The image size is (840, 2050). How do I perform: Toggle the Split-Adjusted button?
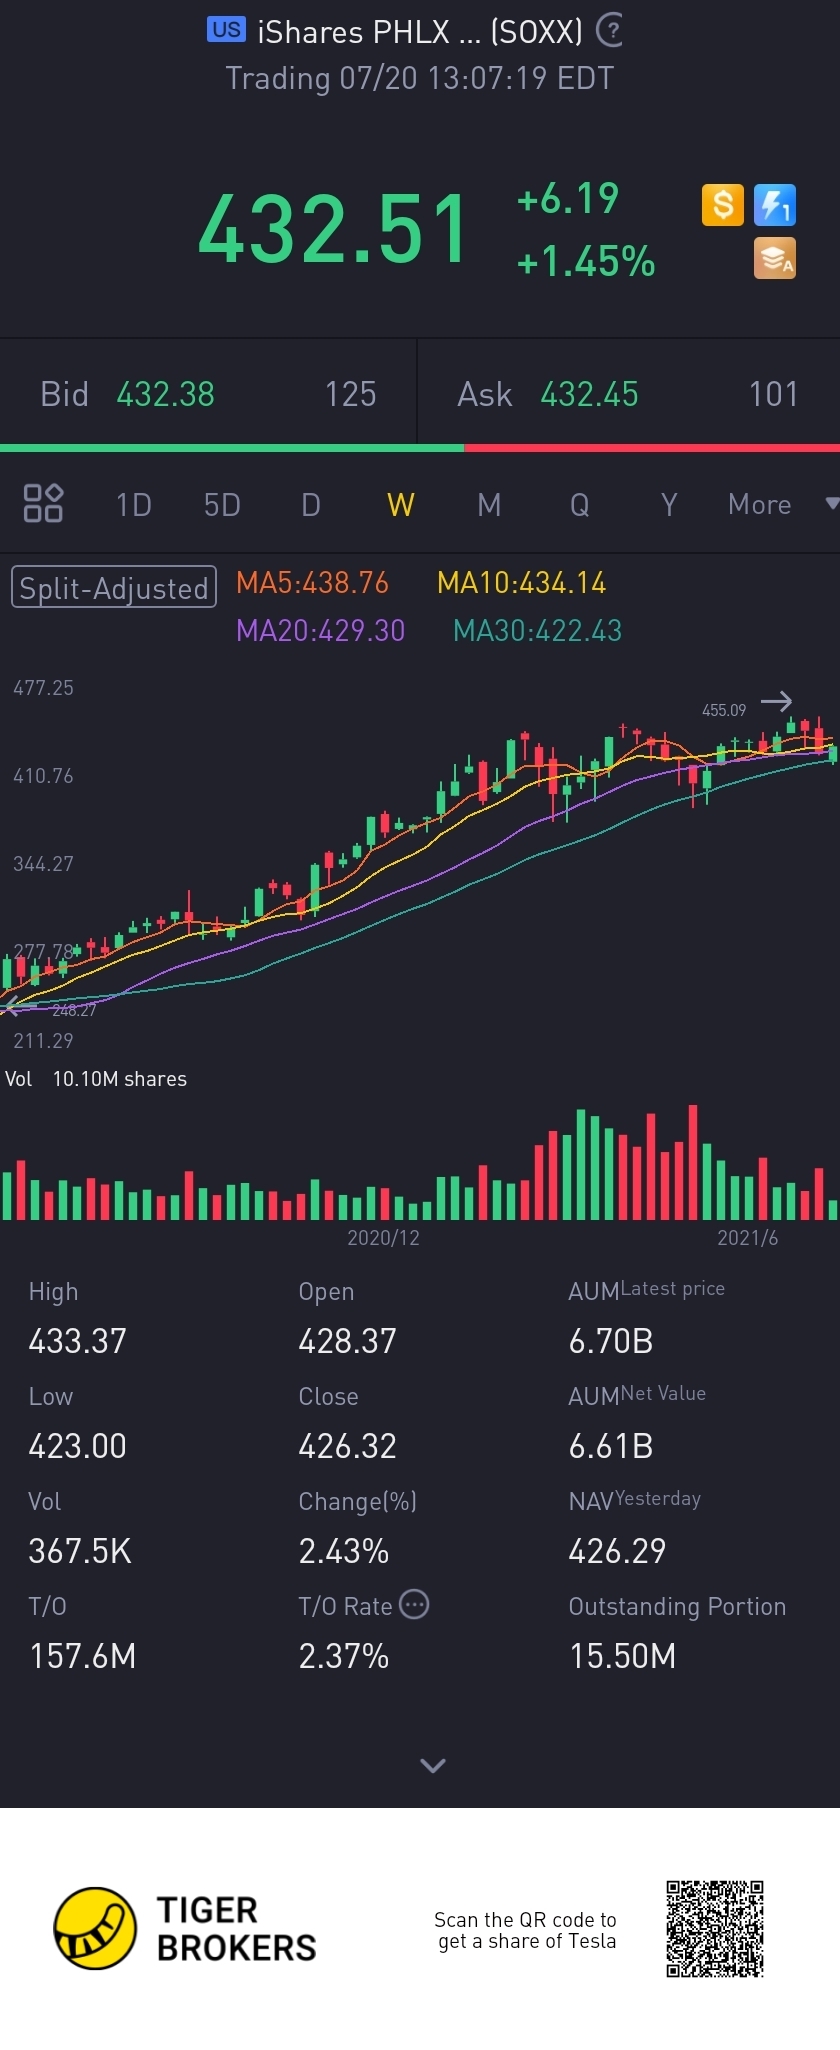coord(114,587)
